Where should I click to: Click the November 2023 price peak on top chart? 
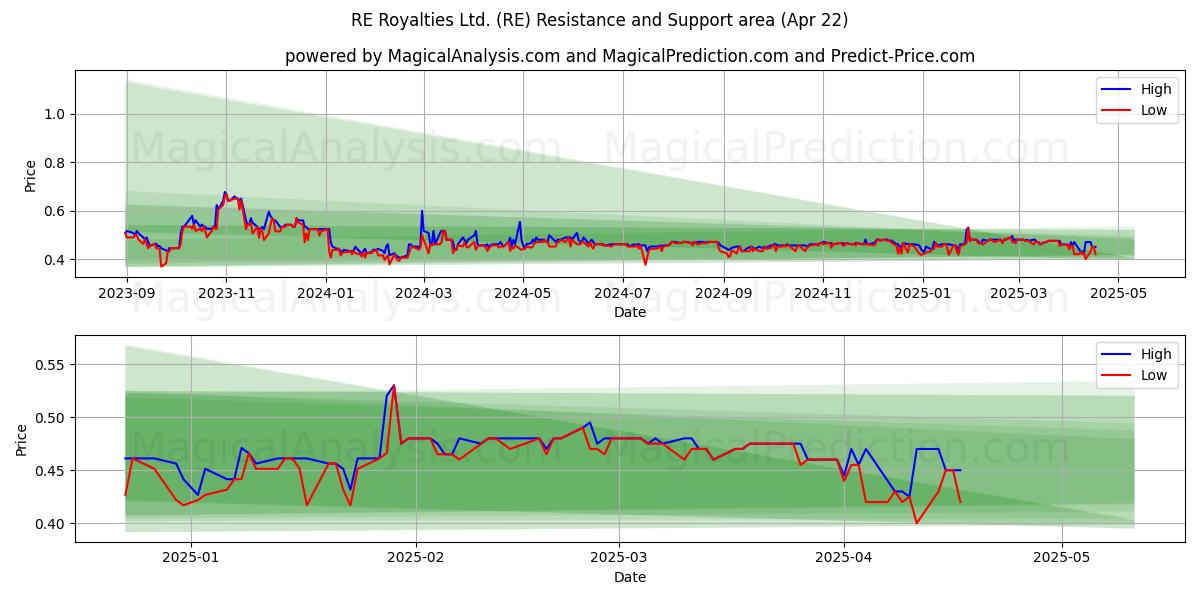tap(225, 192)
